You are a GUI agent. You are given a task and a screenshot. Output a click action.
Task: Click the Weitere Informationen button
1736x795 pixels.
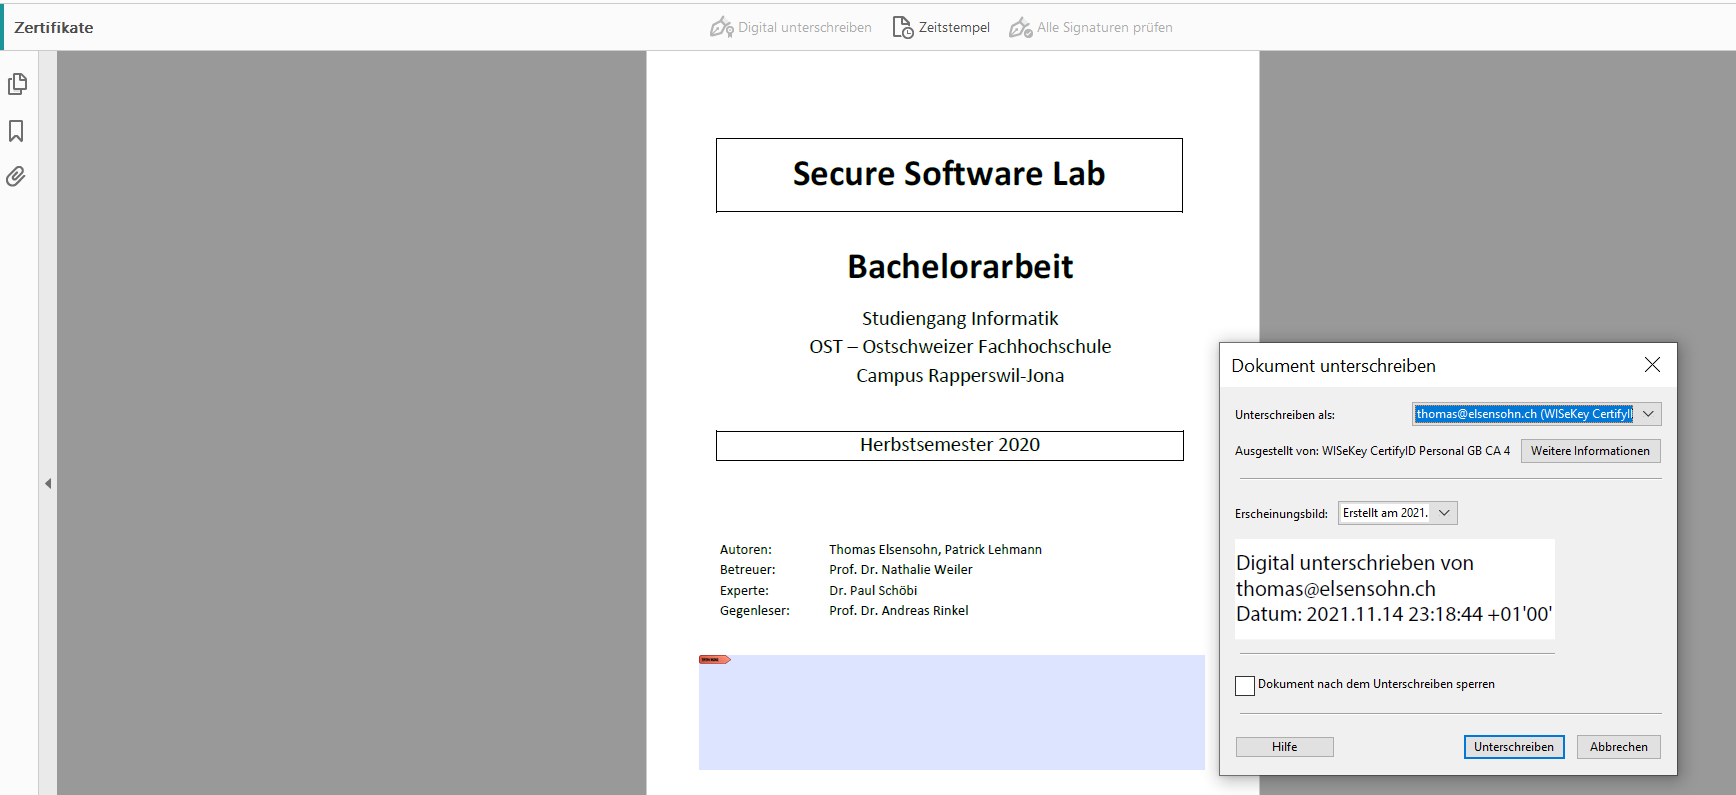coord(1590,451)
